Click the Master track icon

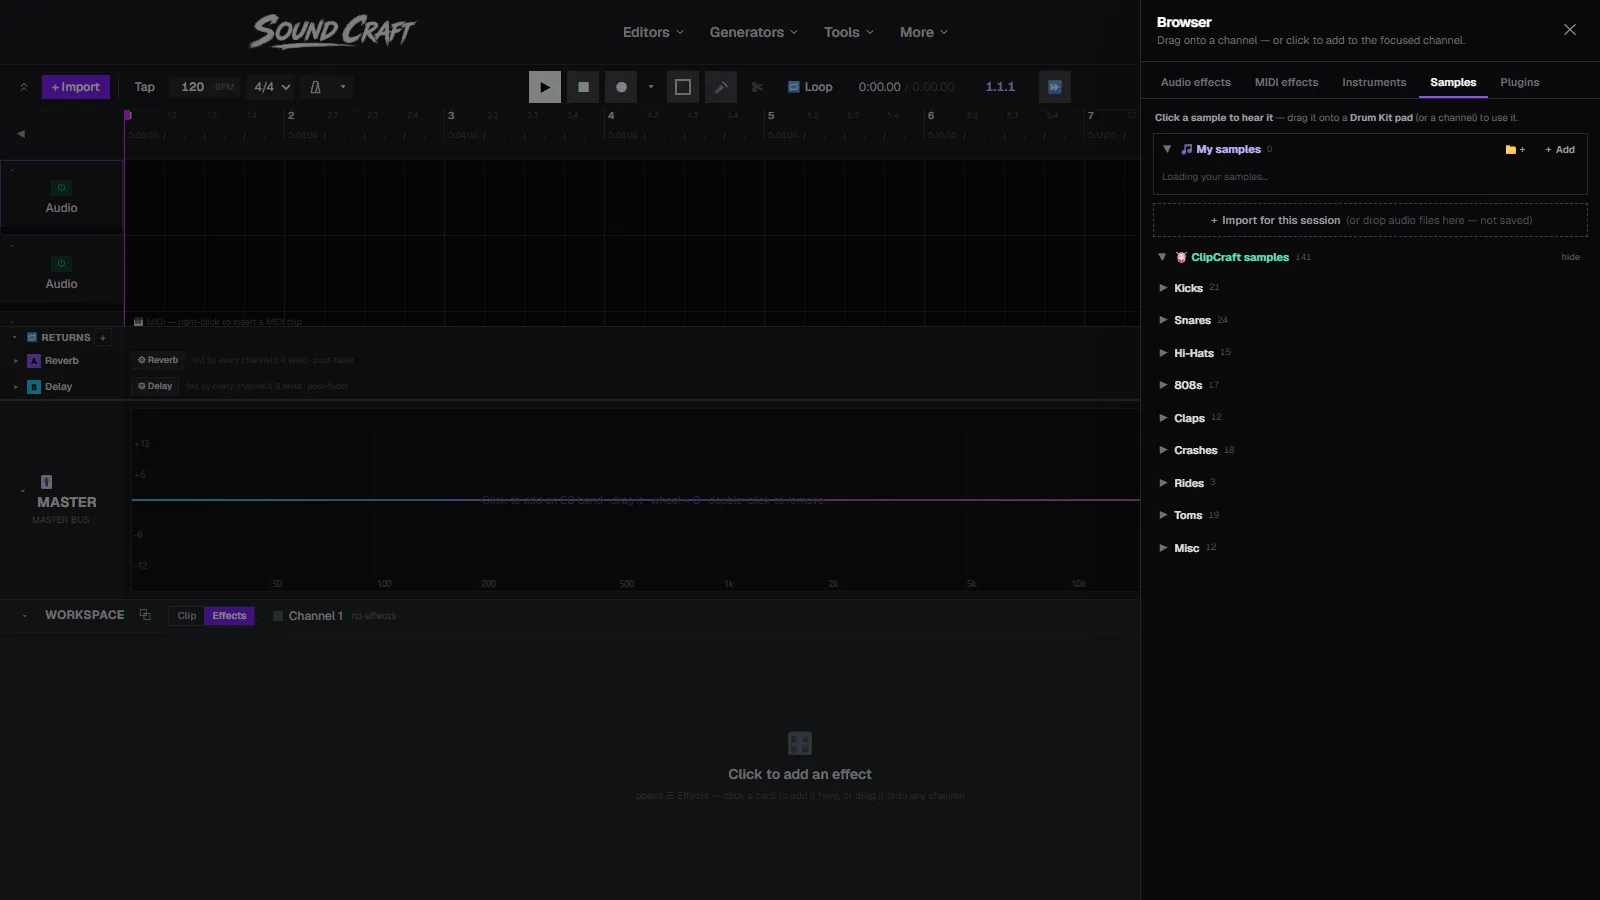(46, 482)
